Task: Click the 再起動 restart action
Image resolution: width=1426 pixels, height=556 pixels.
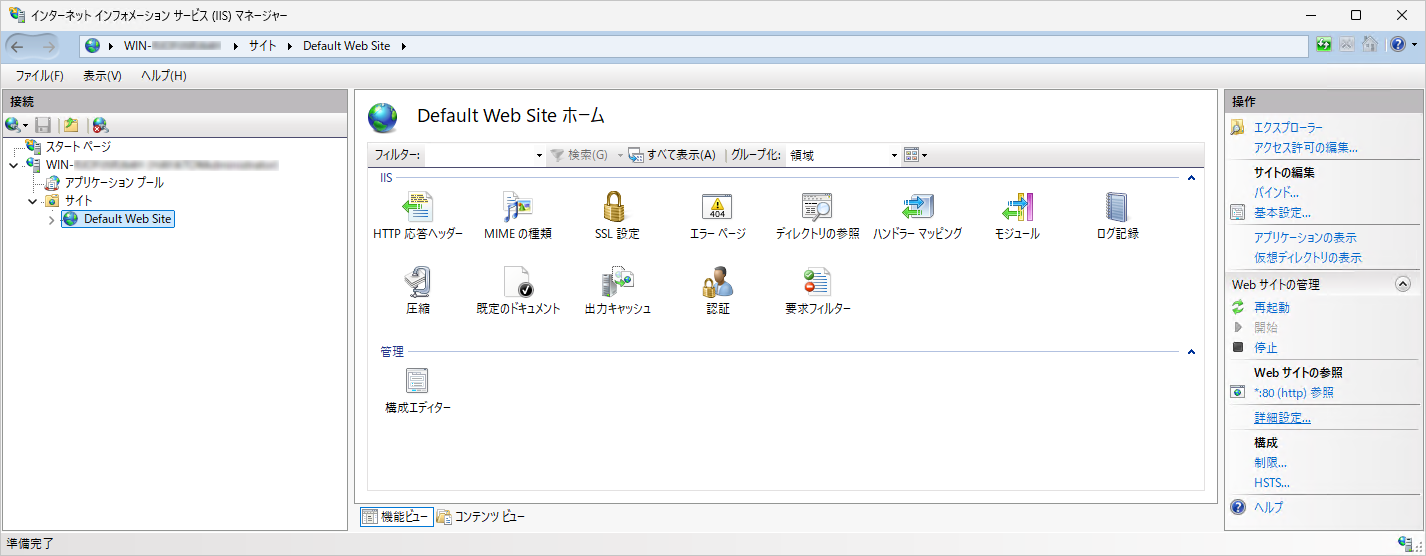Action: click(1272, 308)
